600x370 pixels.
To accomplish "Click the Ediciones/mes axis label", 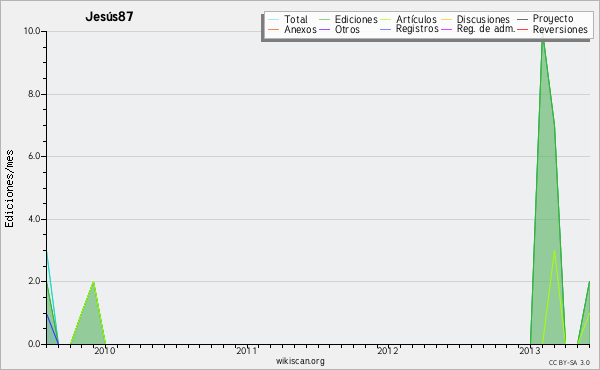I will pyautogui.click(x=9, y=188).
